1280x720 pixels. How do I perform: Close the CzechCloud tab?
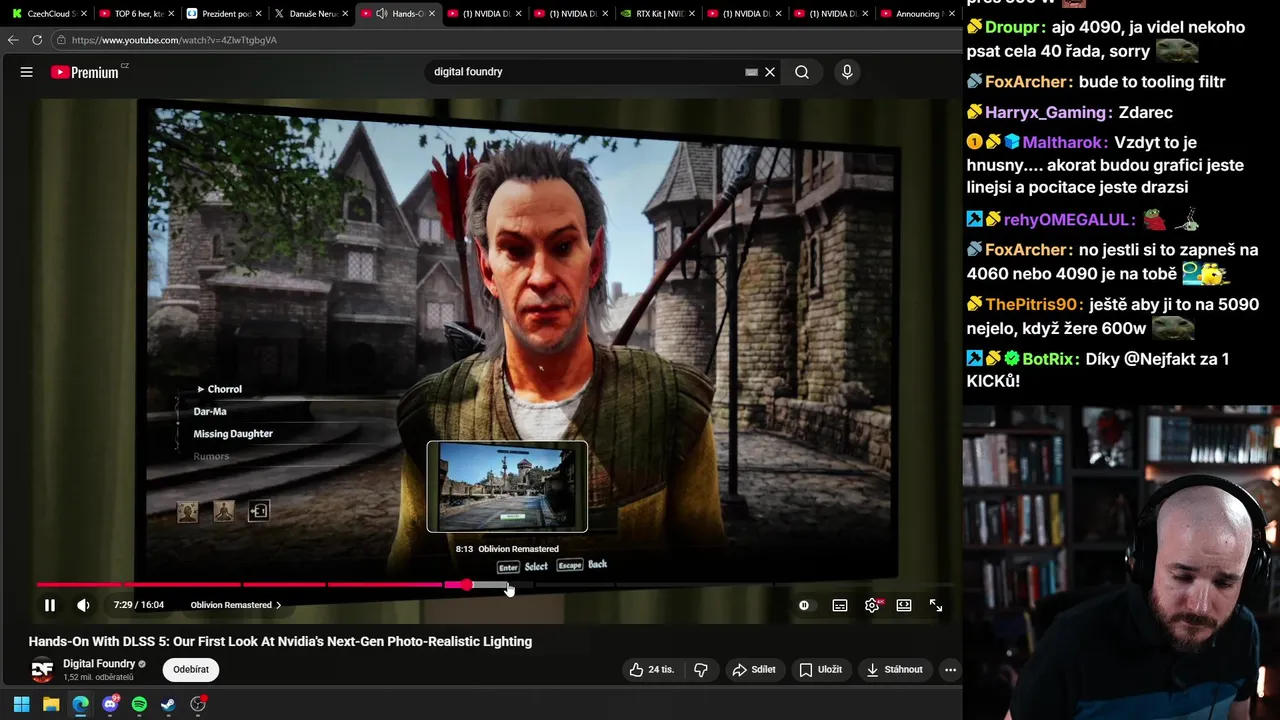[84, 14]
